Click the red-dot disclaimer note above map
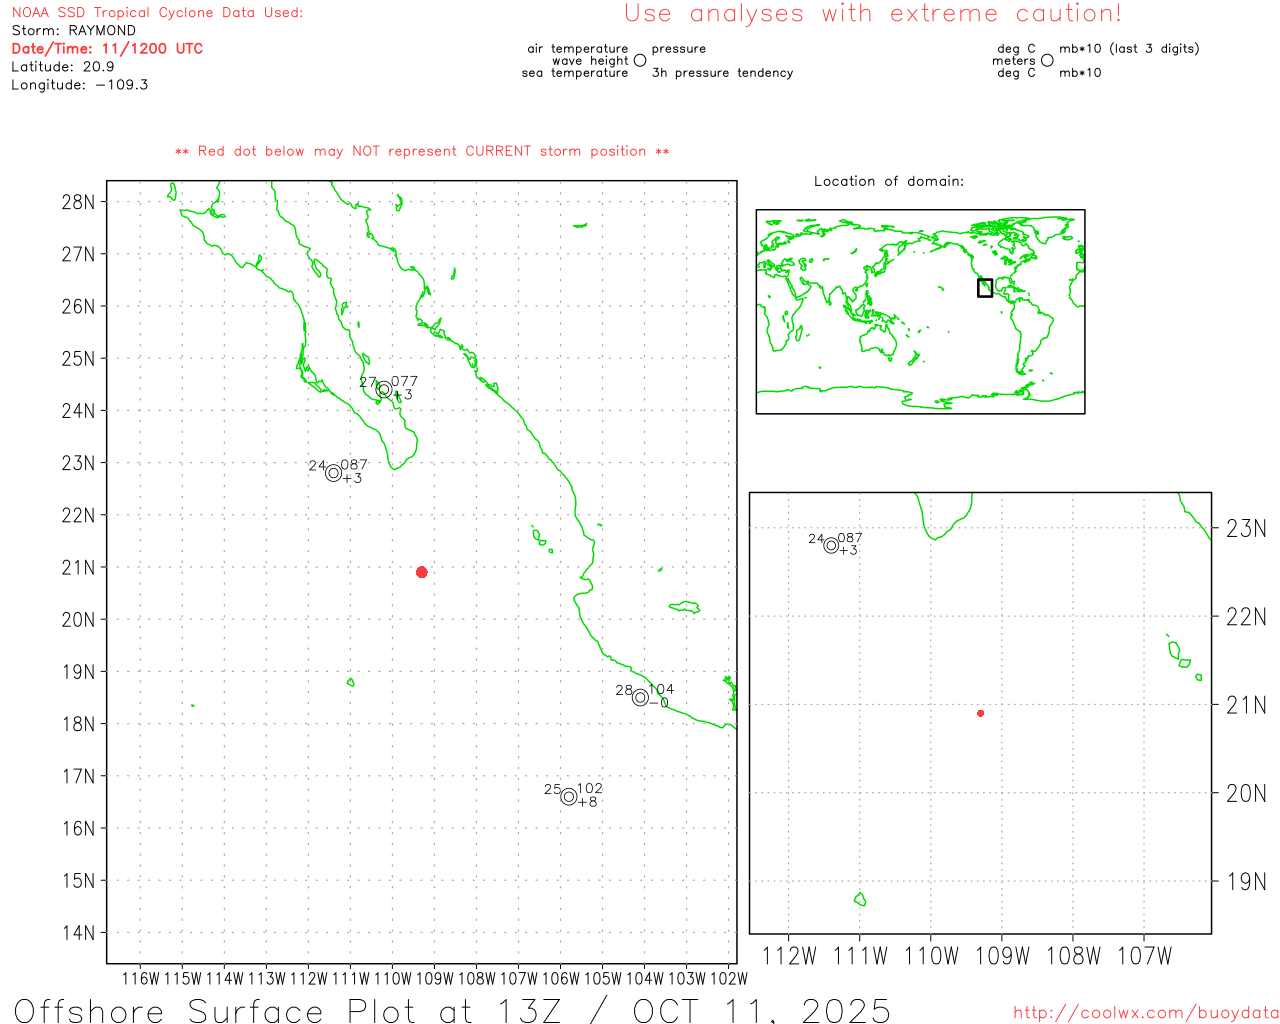The width and height of the screenshot is (1280, 1024). pyautogui.click(x=422, y=151)
